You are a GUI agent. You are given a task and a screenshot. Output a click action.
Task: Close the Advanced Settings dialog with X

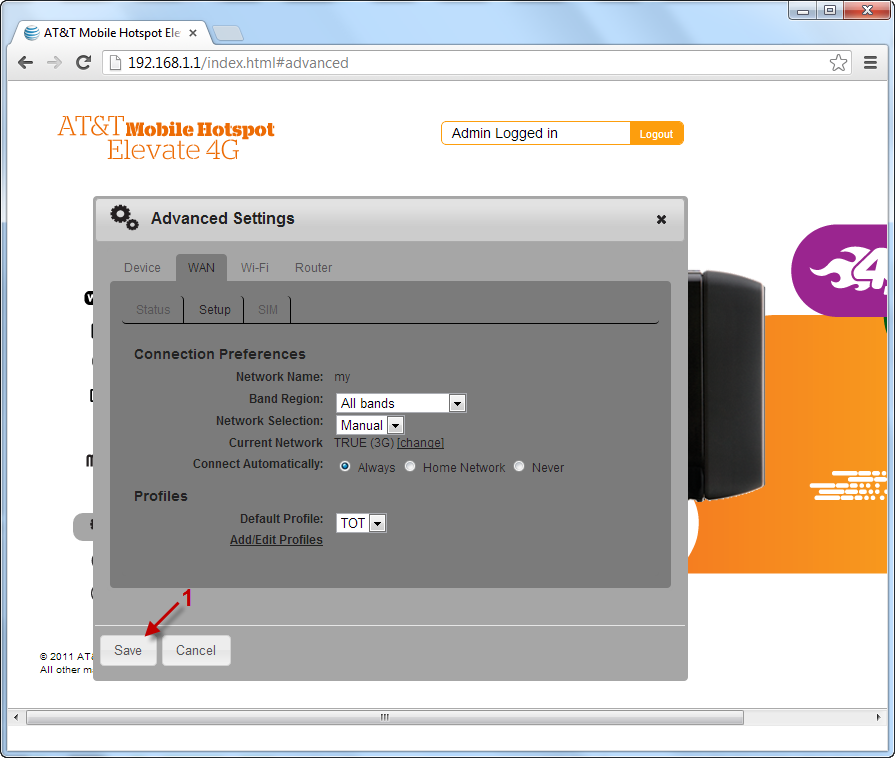(661, 219)
